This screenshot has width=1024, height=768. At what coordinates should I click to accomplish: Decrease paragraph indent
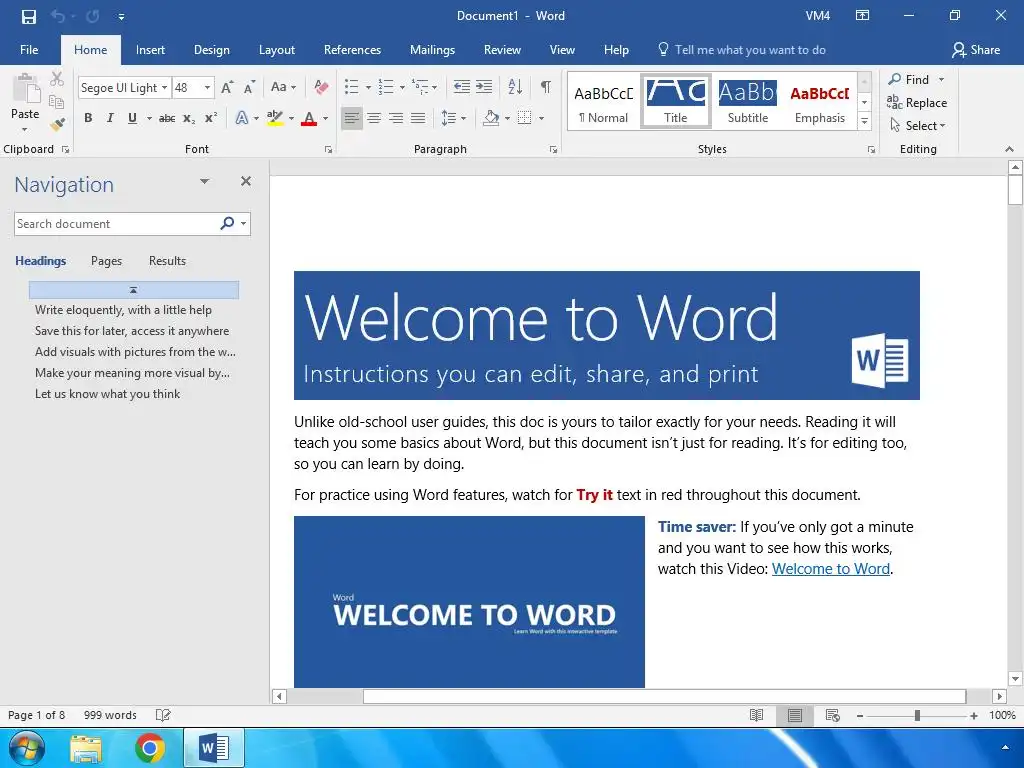(462, 87)
